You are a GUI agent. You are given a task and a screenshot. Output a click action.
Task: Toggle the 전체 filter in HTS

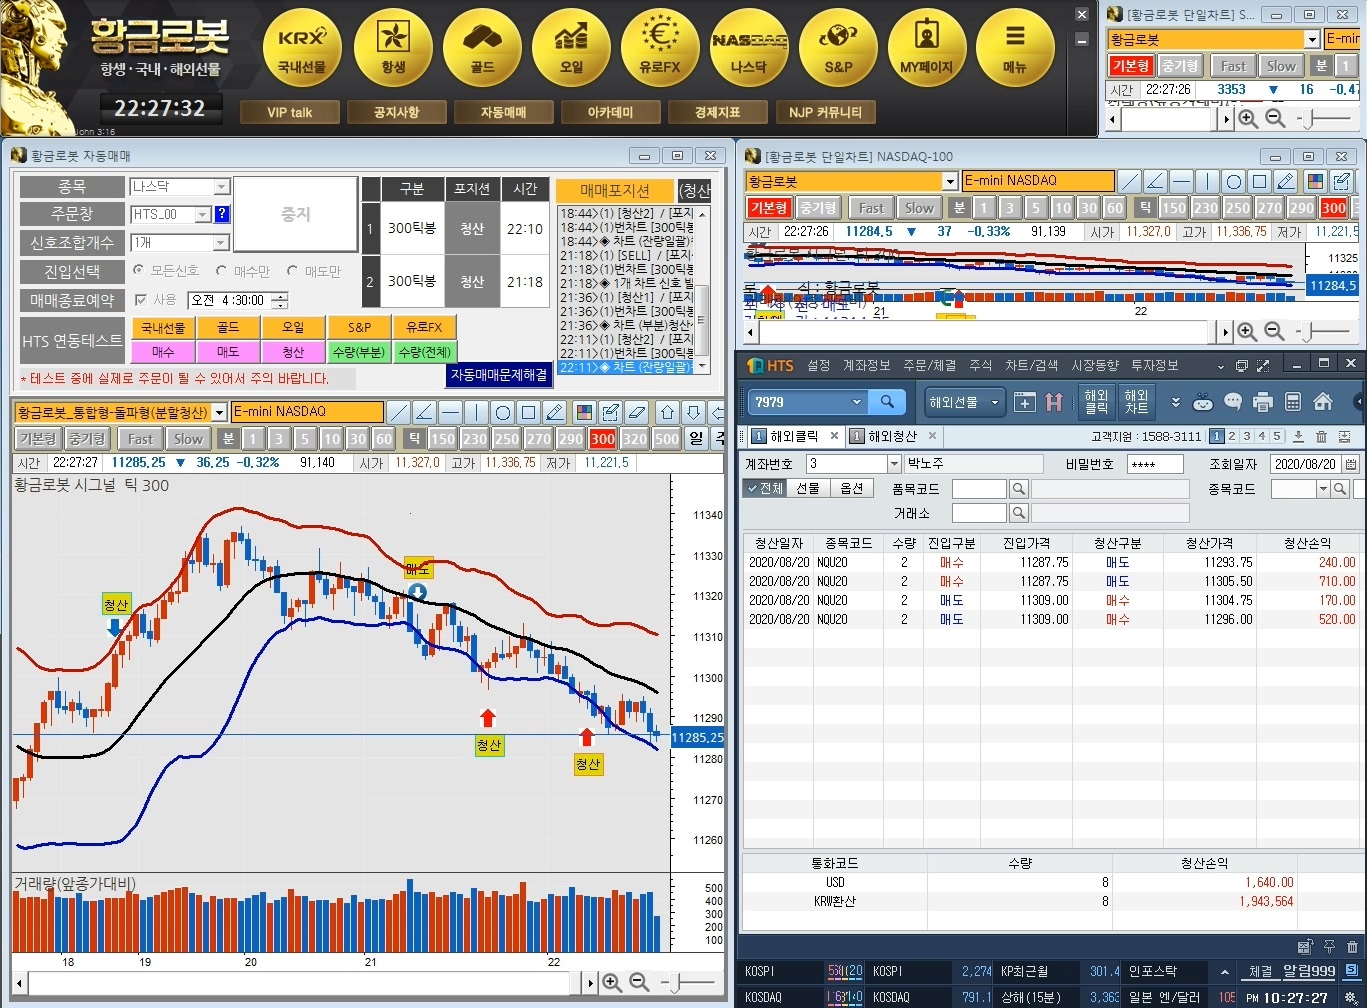765,488
